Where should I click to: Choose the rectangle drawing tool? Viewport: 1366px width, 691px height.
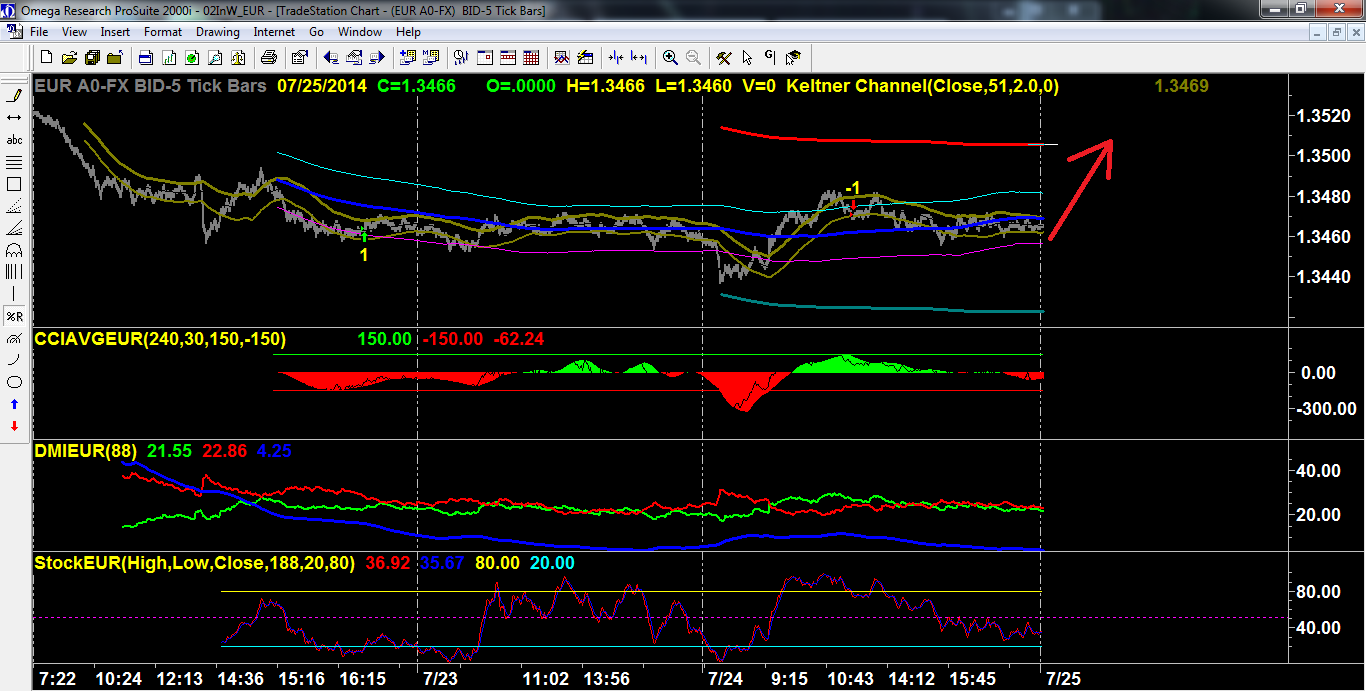[x=14, y=184]
